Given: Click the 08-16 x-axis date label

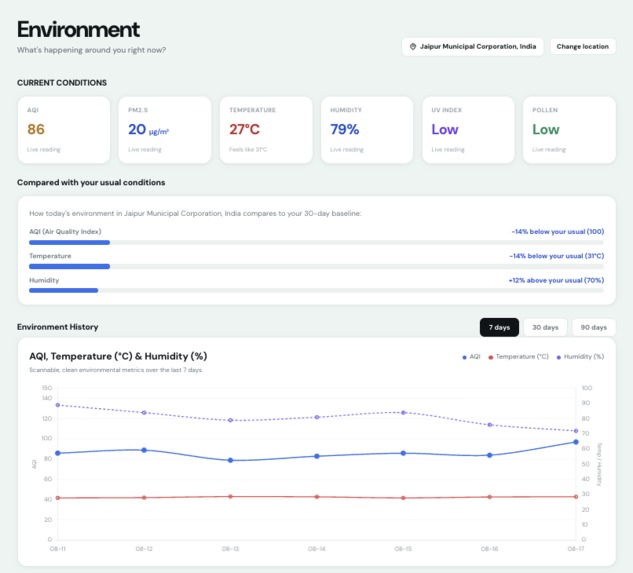Looking at the screenshot, I should (490, 549).
